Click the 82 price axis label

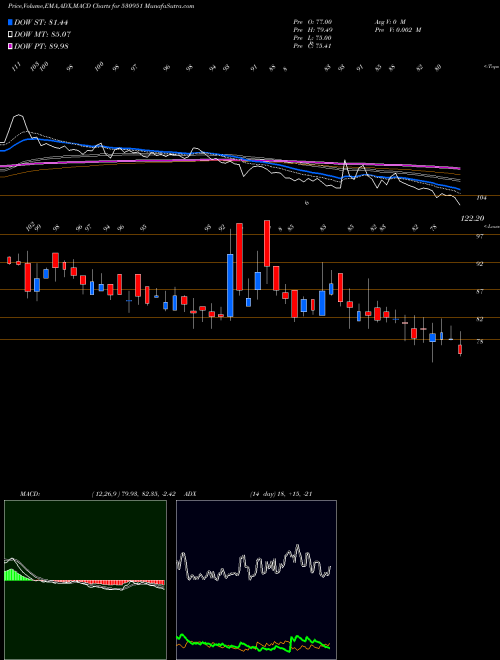pos(480,319)
